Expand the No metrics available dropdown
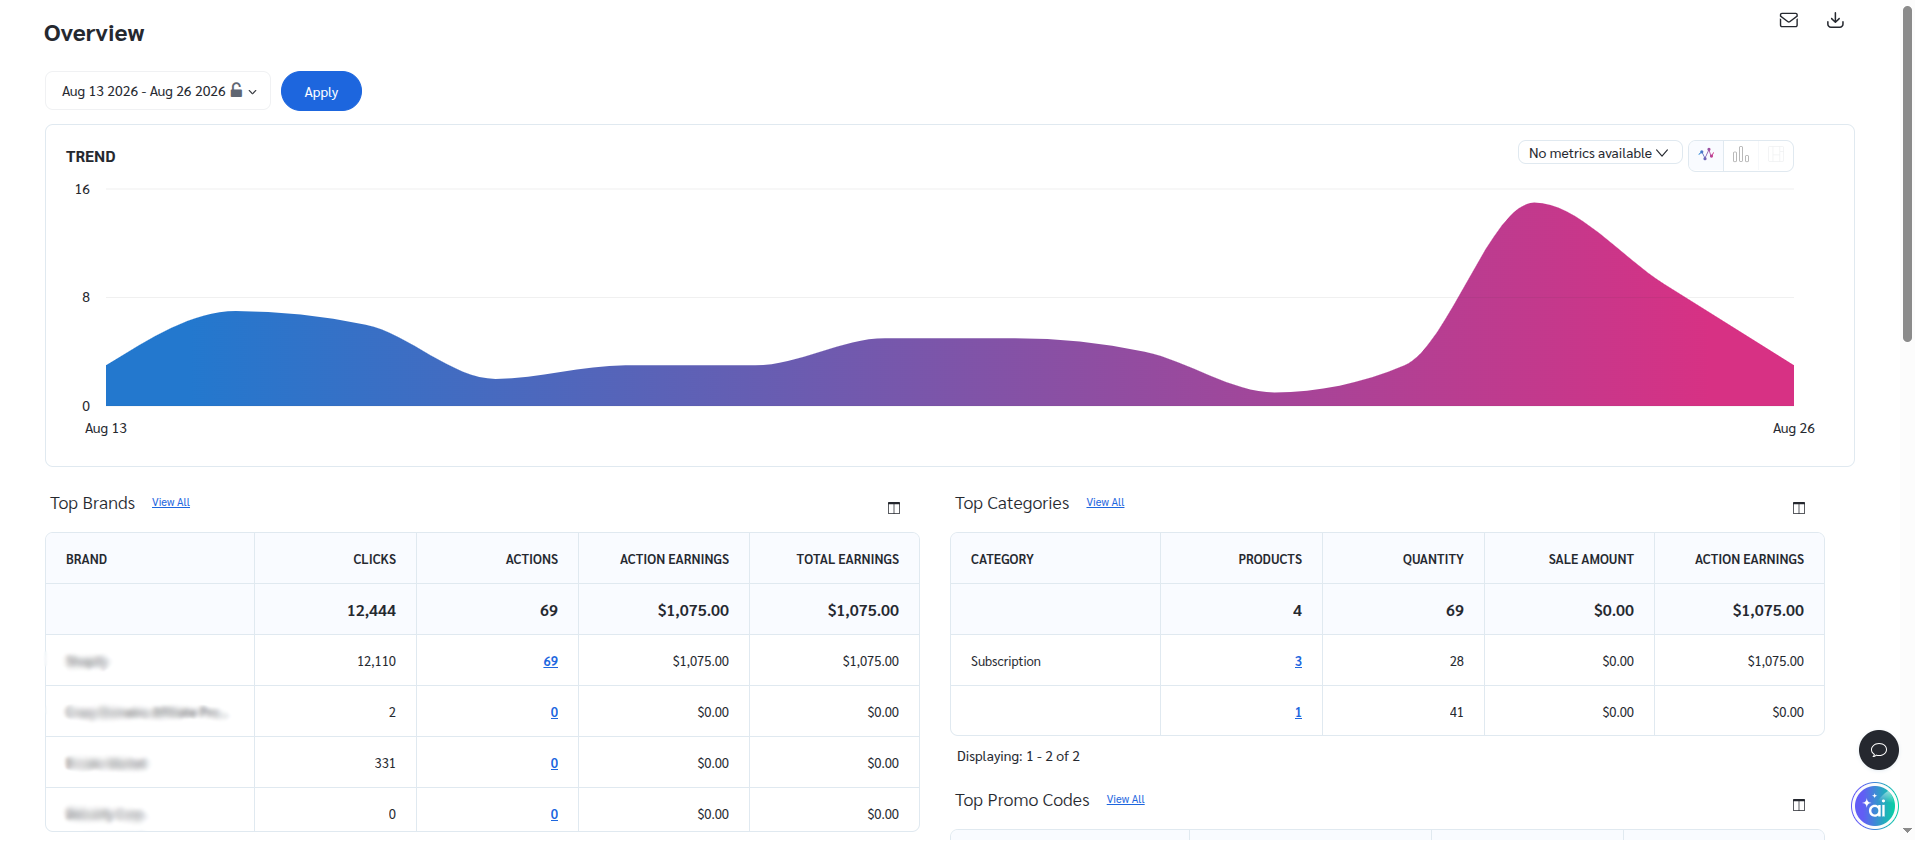This screenshot has width=1915, height=846. (1599, 153)
